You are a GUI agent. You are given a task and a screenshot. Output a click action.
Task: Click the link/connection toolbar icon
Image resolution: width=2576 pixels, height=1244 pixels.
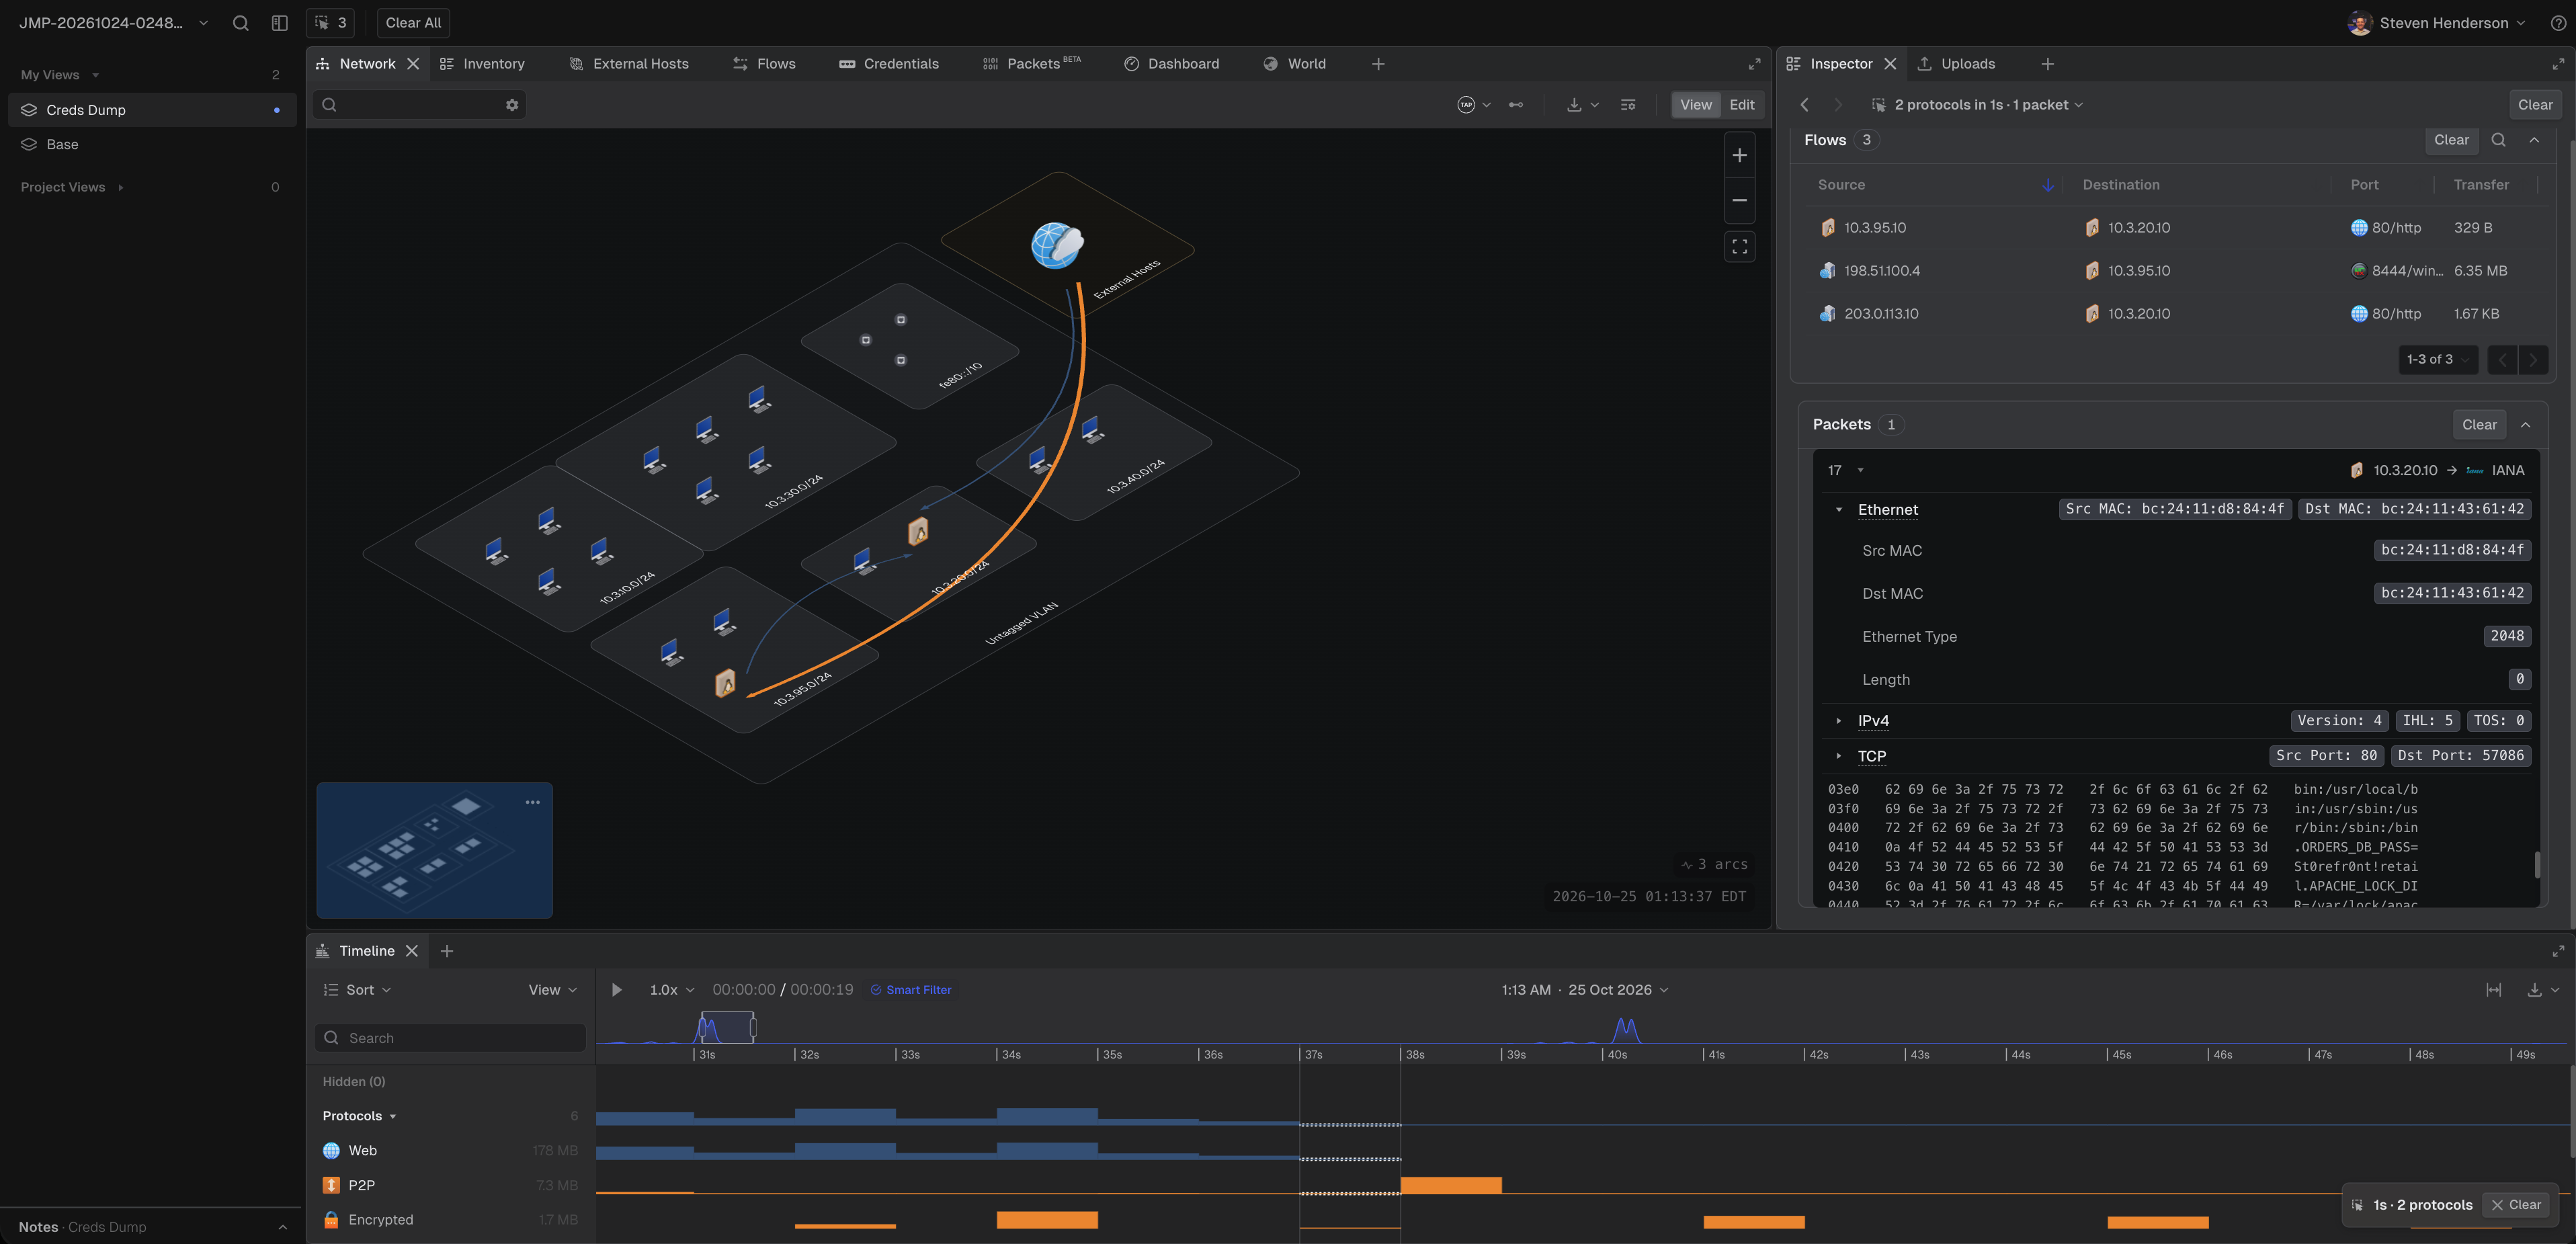click(1516, 105)
